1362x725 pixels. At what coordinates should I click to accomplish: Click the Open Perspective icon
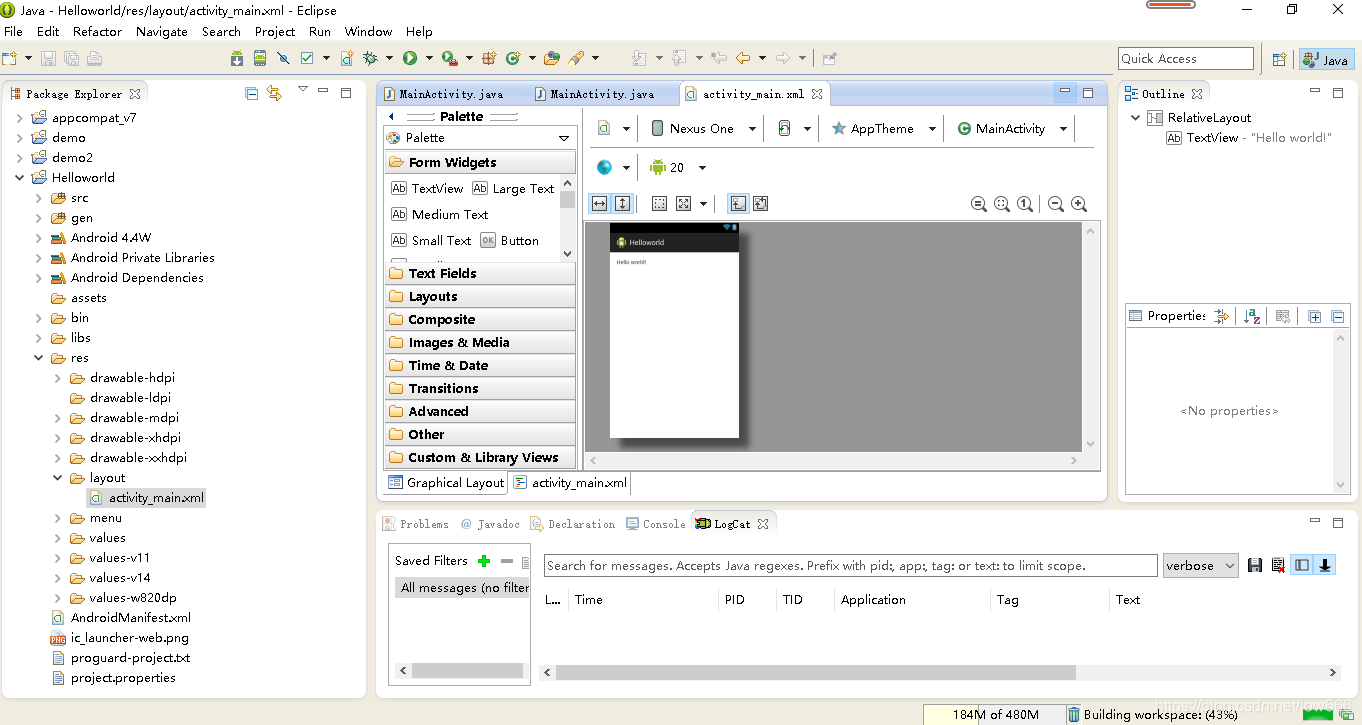point(1279,59)
